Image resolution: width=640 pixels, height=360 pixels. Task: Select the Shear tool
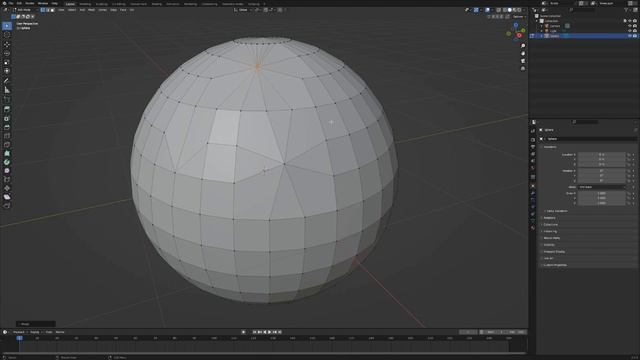pos(7,197)
